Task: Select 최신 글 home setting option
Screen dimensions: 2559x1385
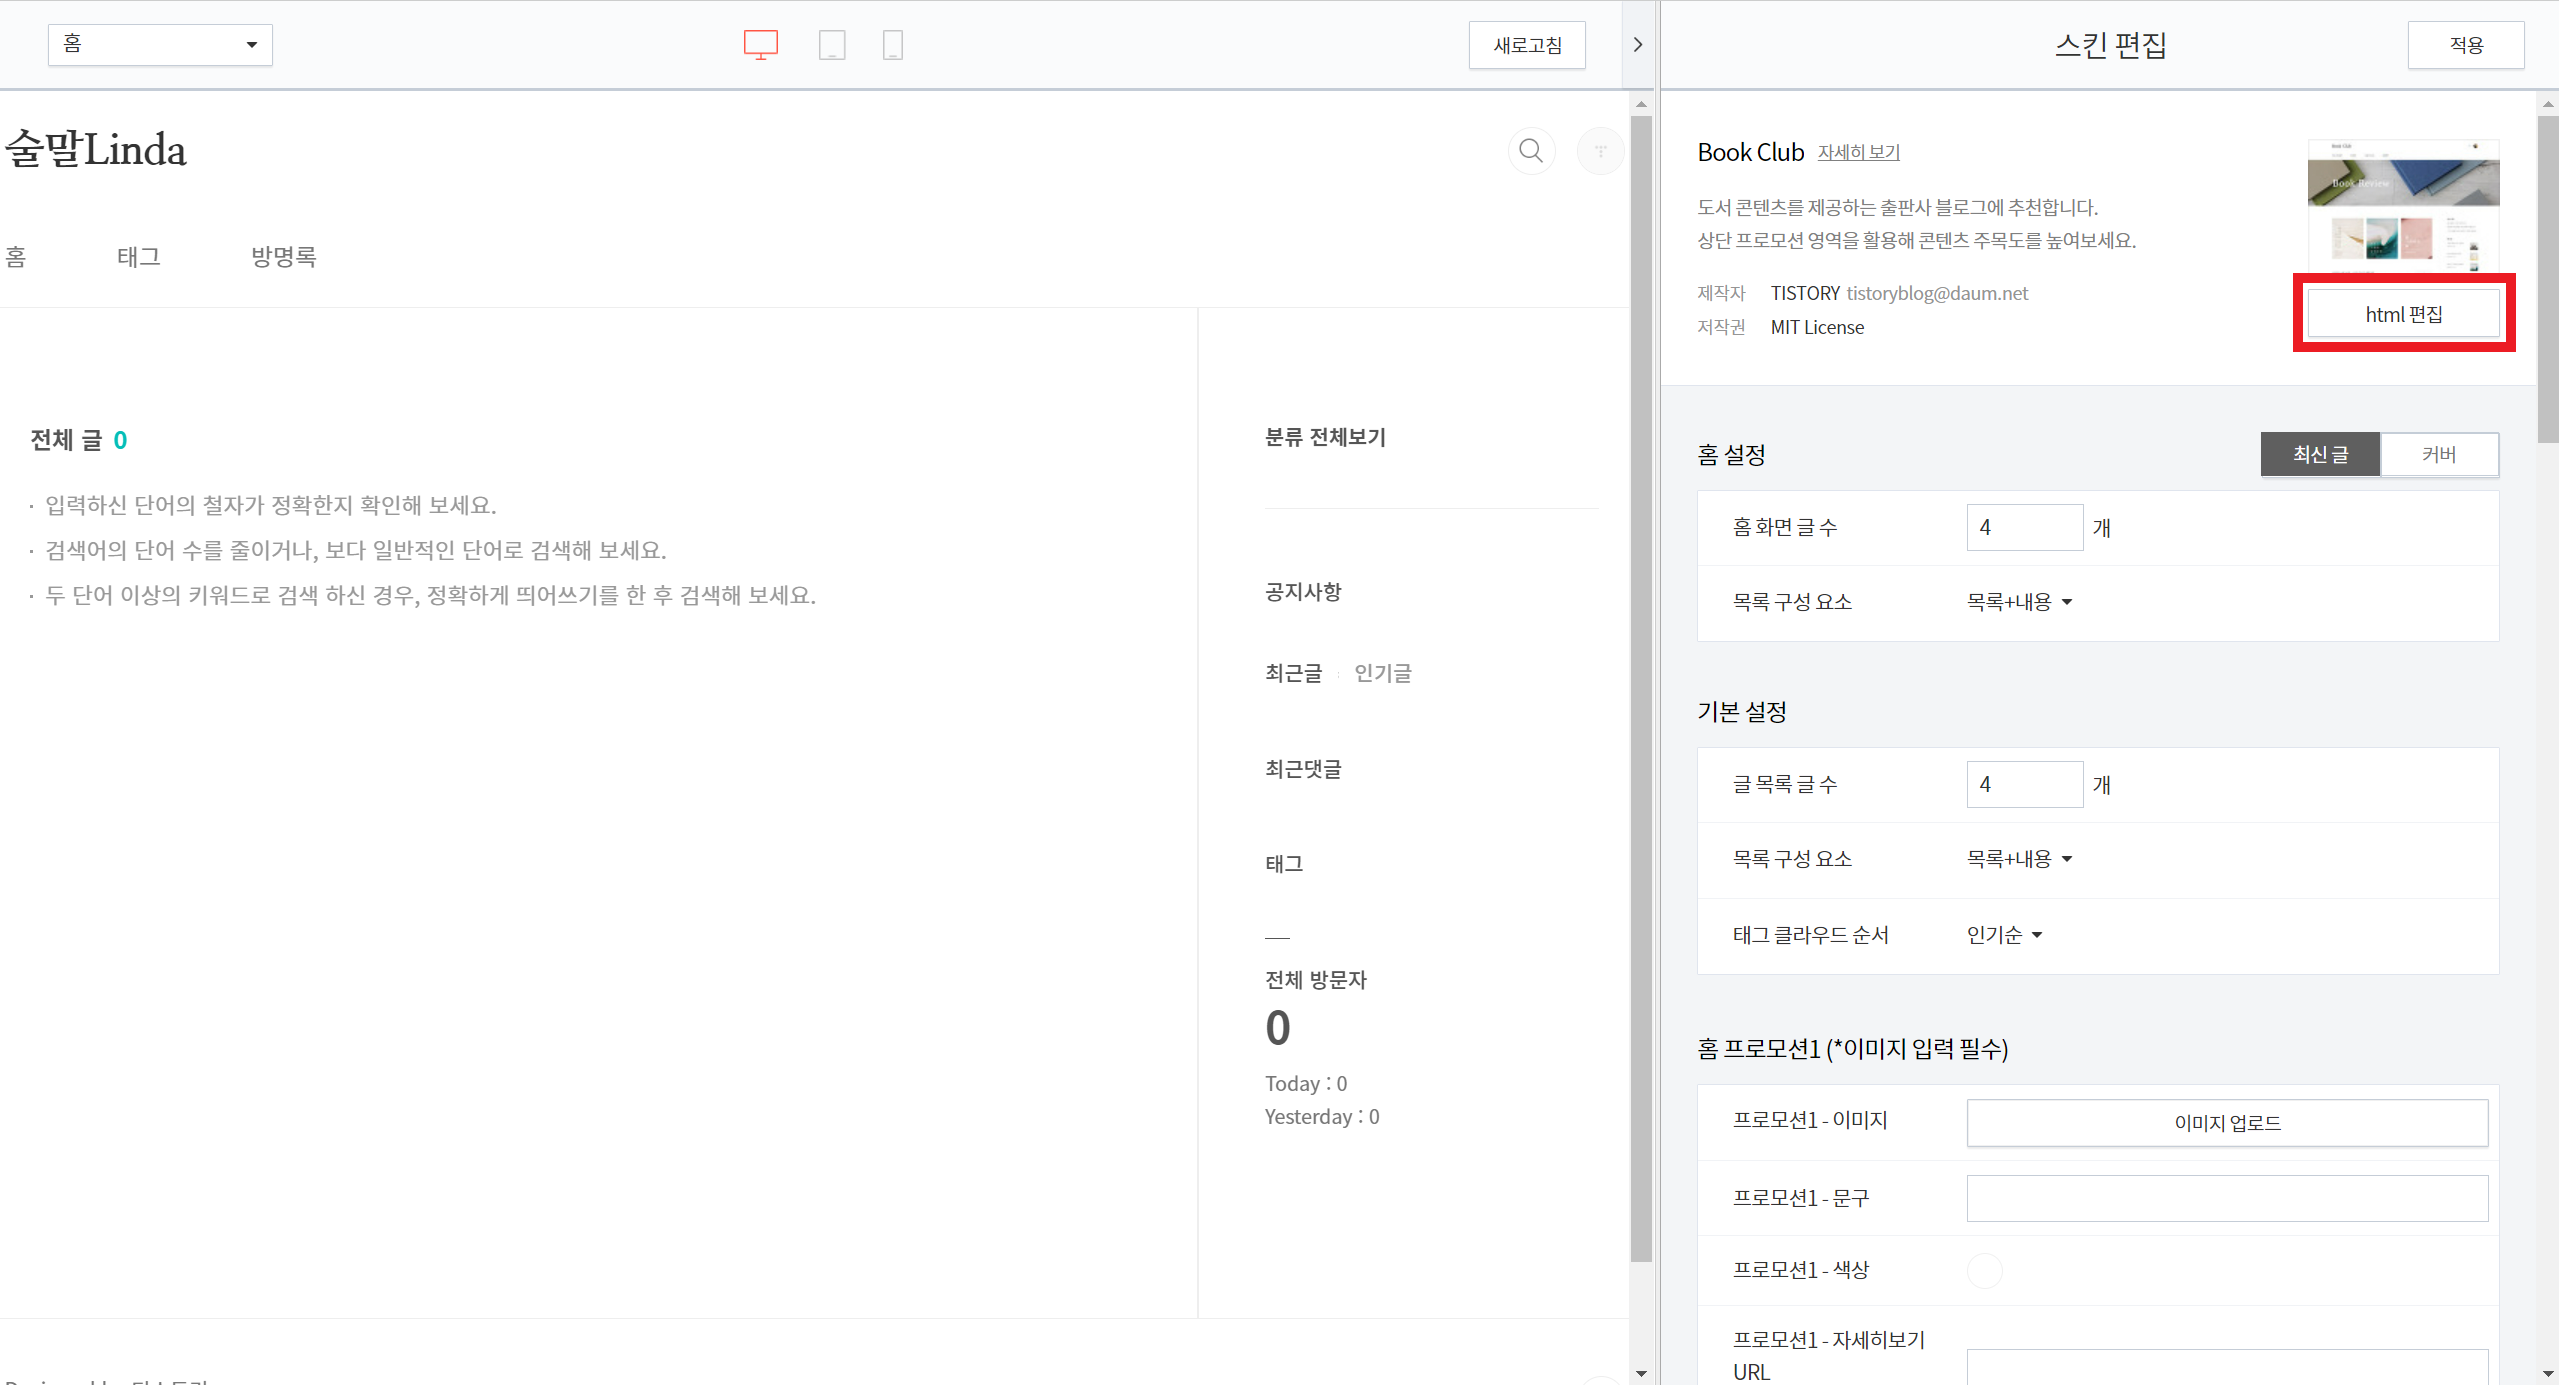Action: [2320, 455]
